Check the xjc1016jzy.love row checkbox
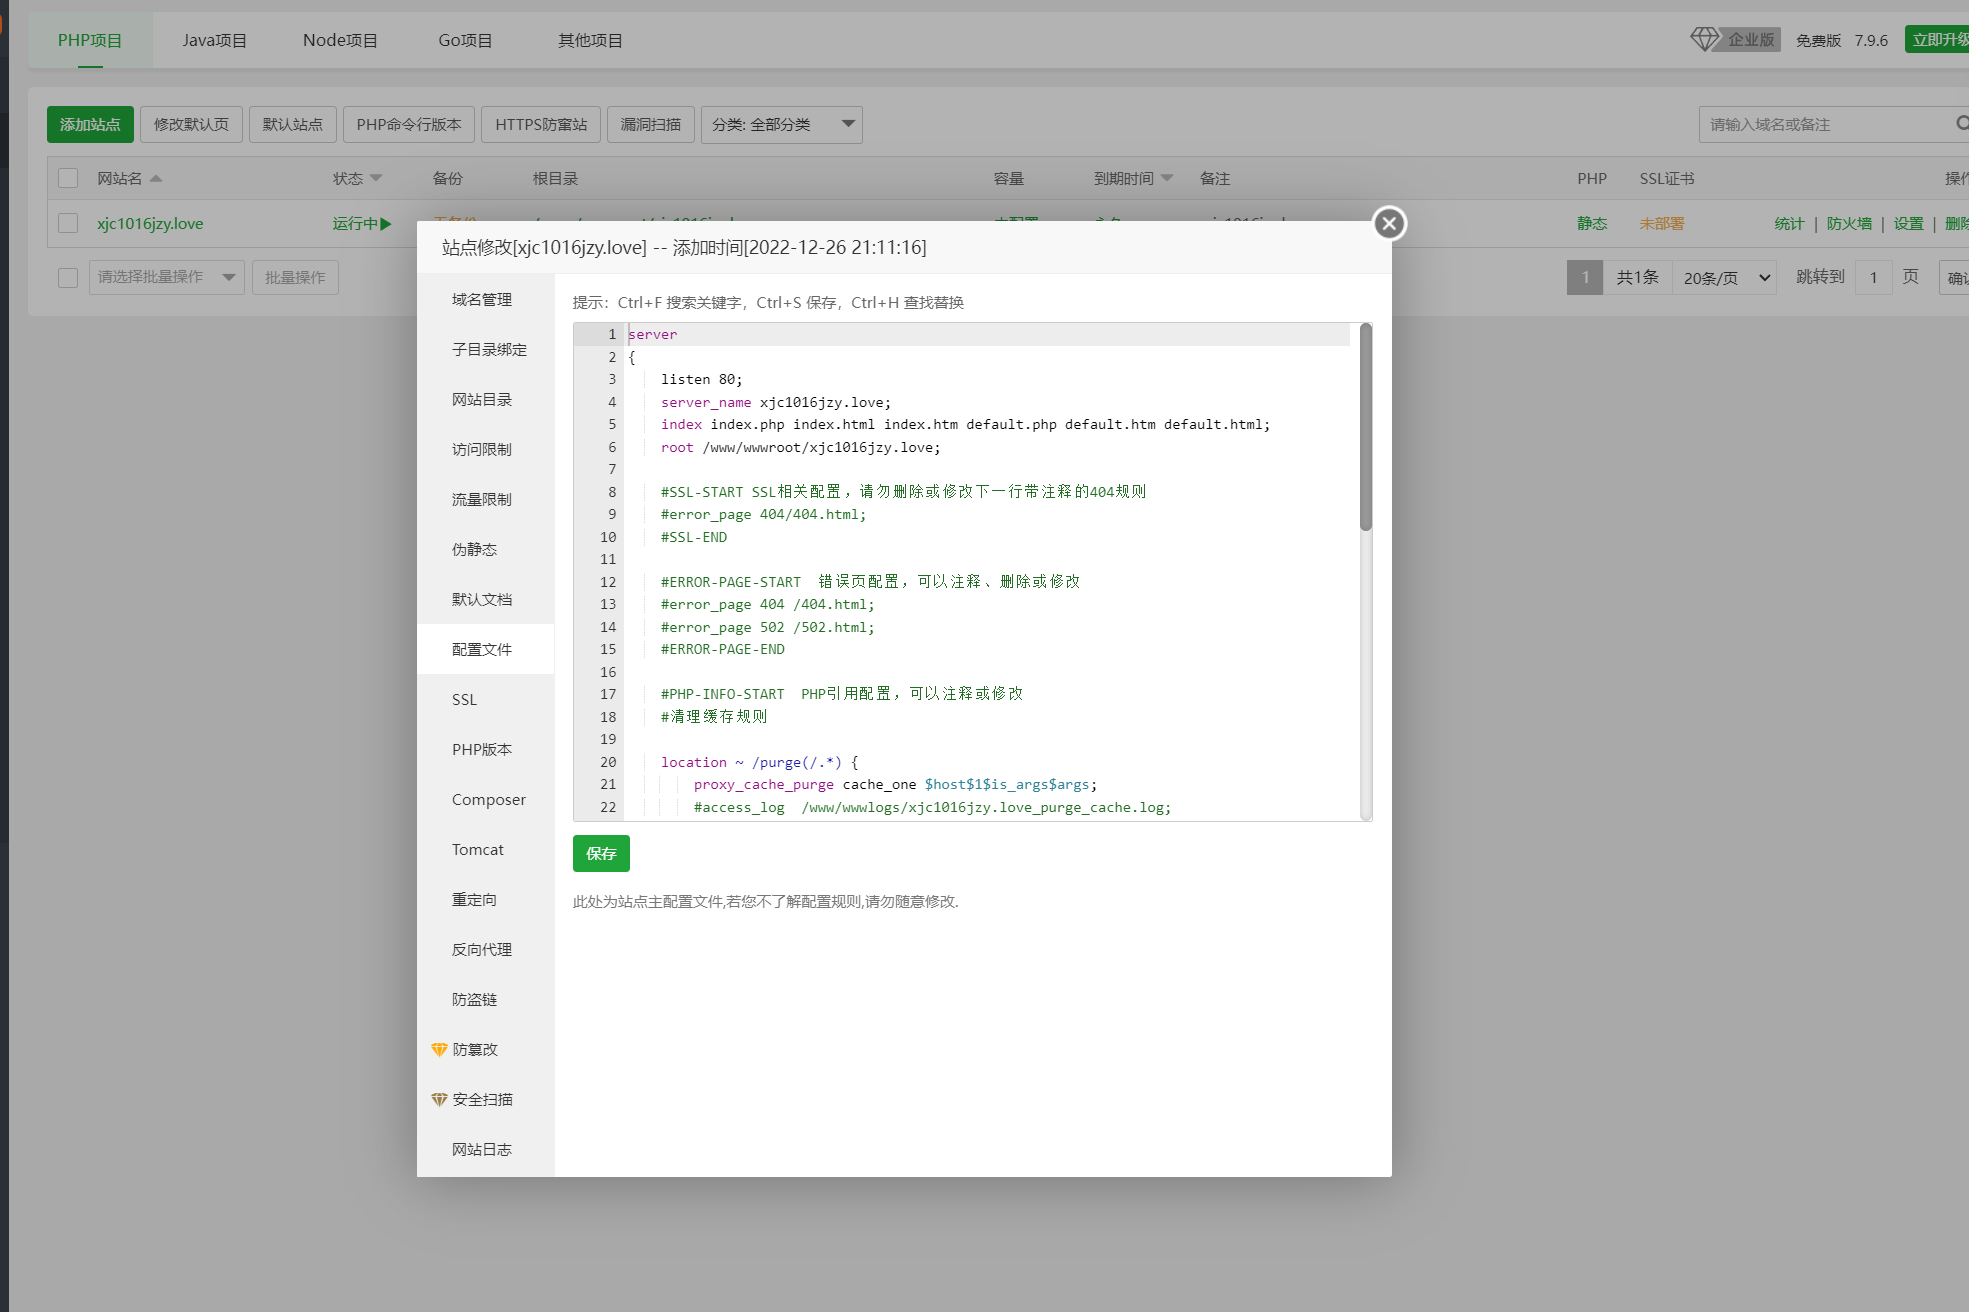 pyautogui.click(x=68, y=223)
